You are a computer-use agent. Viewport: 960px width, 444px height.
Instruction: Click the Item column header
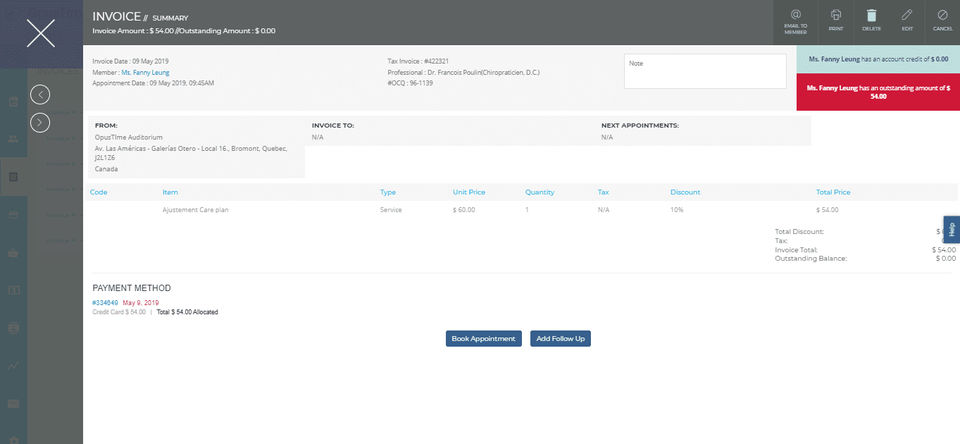170,192
